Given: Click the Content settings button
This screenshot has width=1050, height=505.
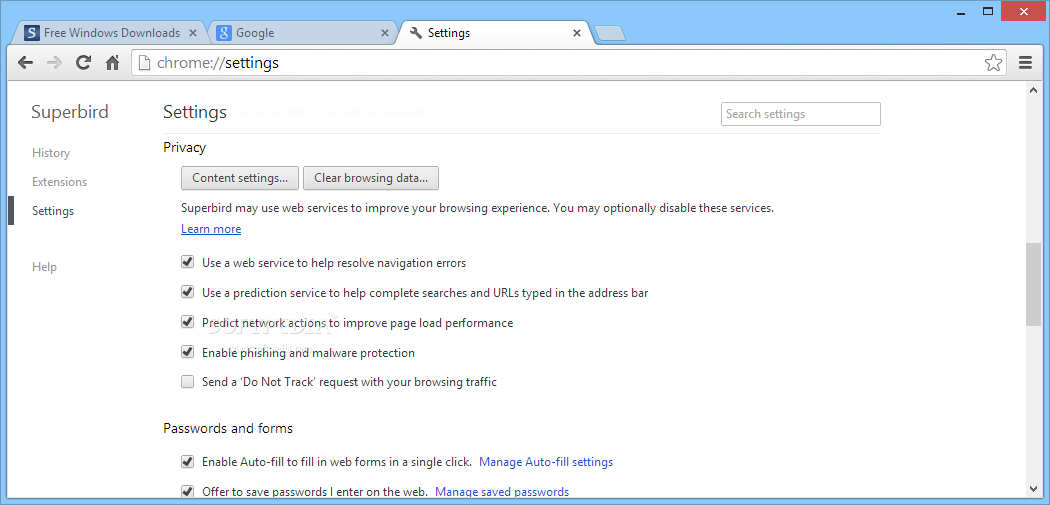Looking at the screenshot, I should click(x=240, y=178).
